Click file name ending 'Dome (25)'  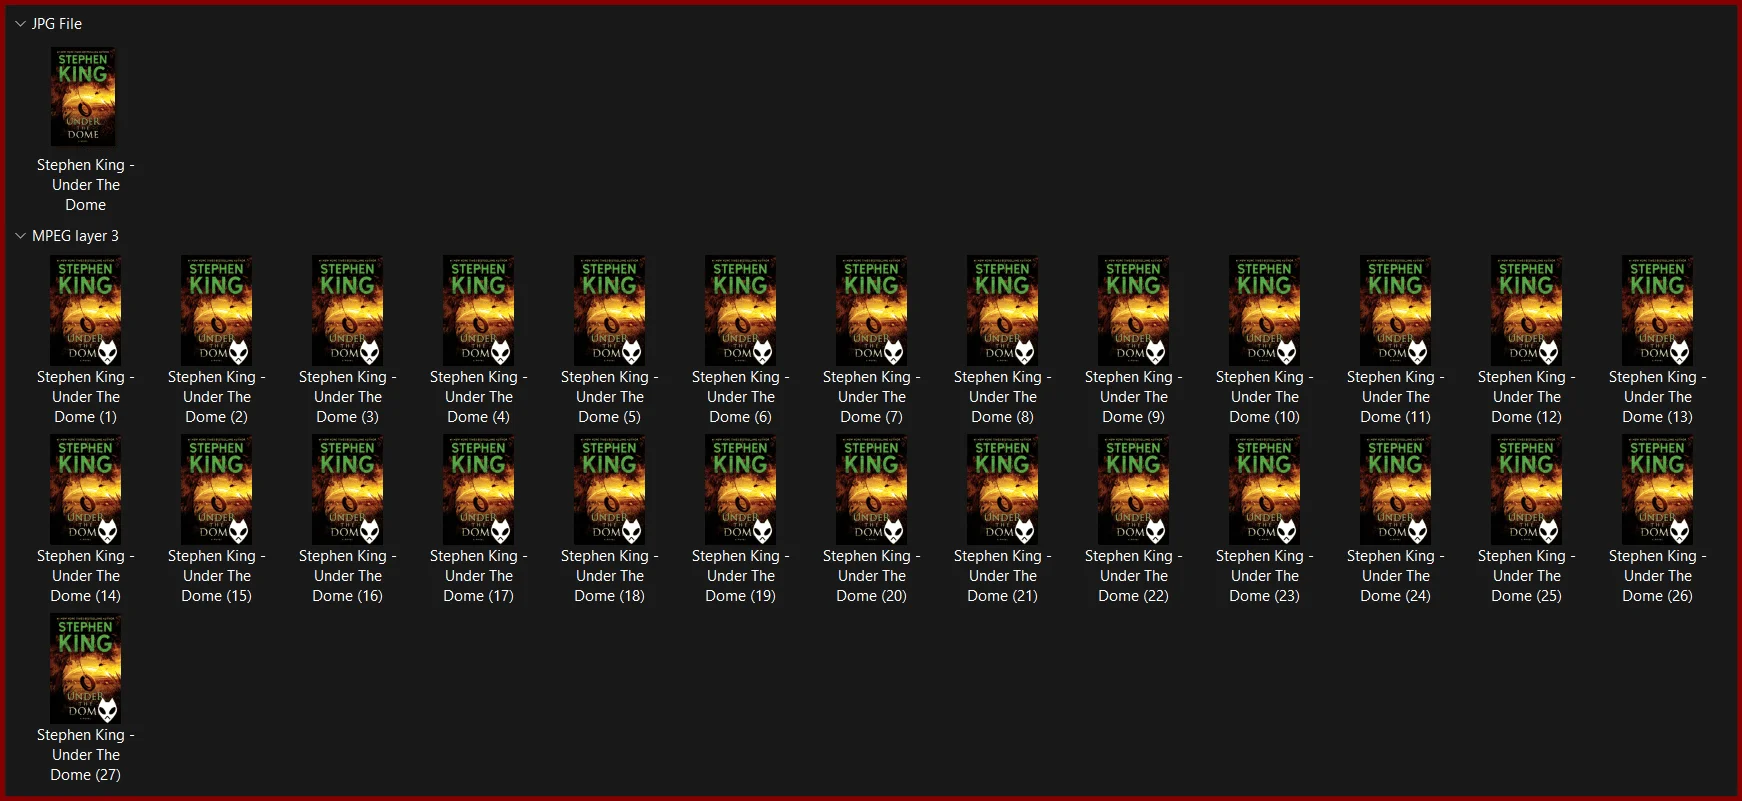click(1527, 576)
